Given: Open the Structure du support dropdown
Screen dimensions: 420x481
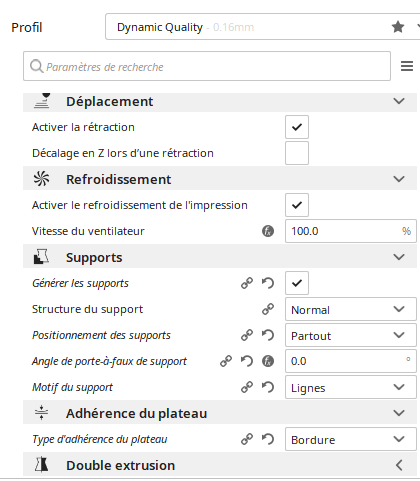Looking at the screenshot, I should [x=351, y=309].
